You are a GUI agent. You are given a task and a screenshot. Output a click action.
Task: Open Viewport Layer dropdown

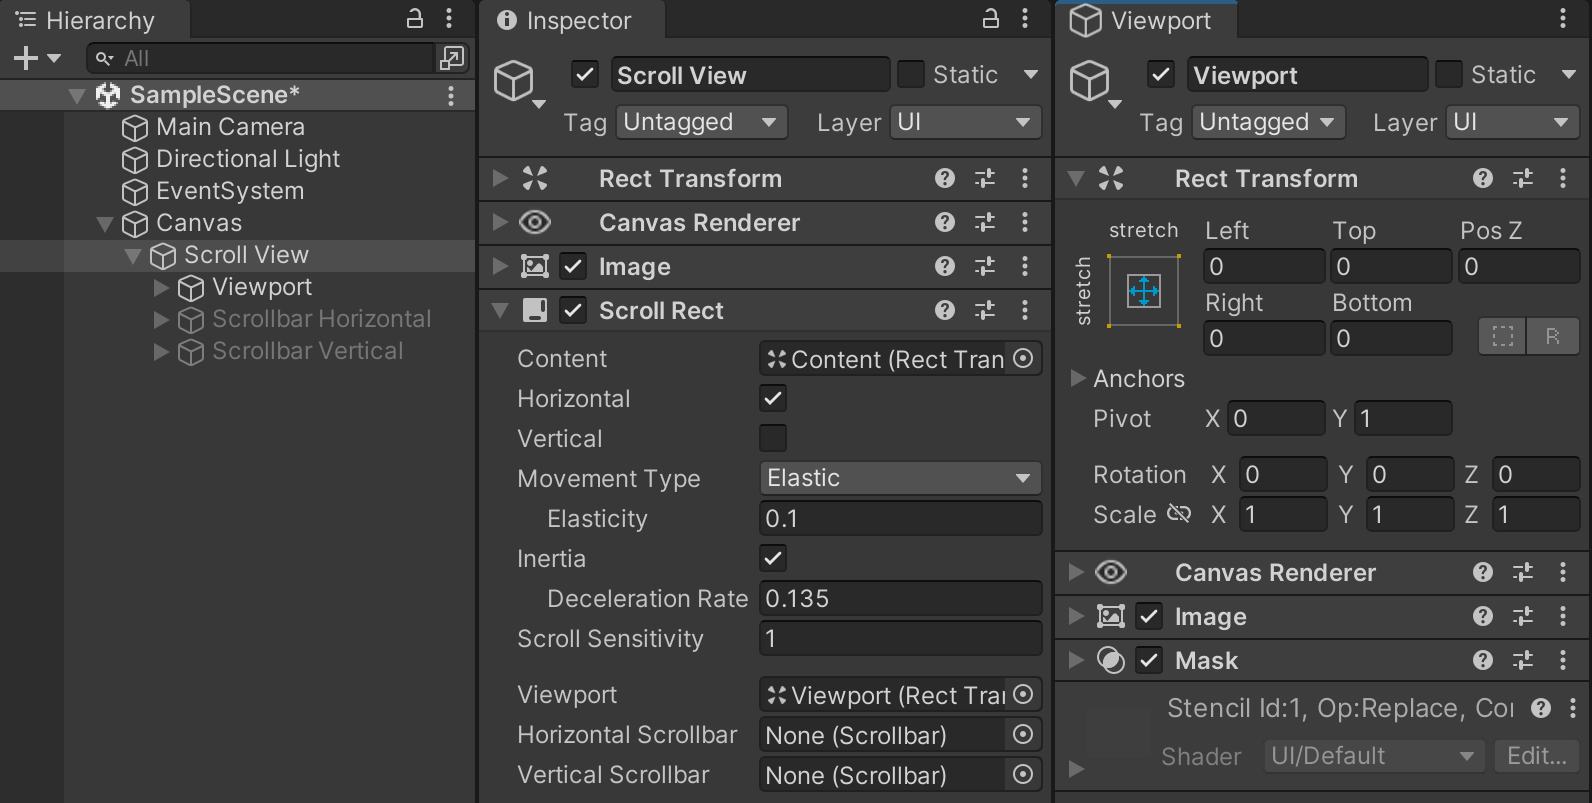click(x=1513, y=122)
